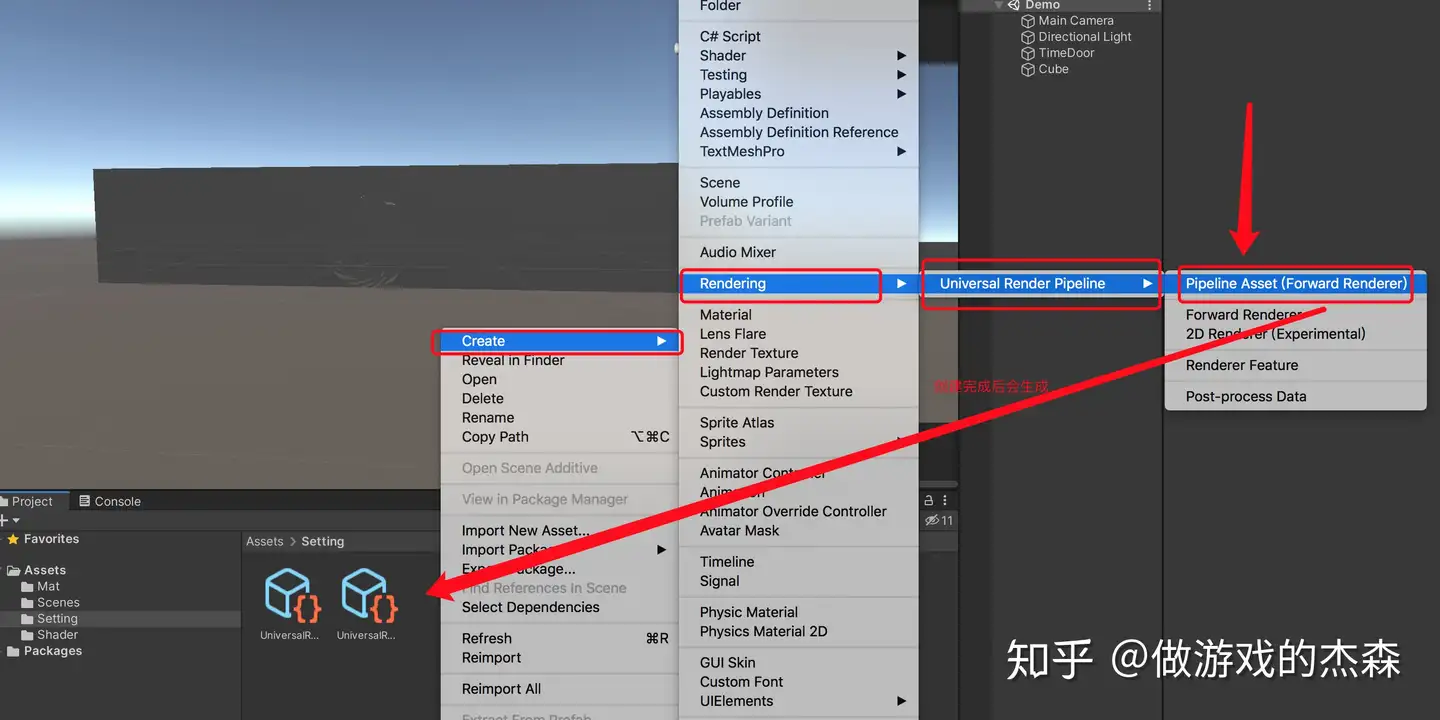Choose Assembly Definition Reference entry
1440x720 pixels.
click(798, 132)
